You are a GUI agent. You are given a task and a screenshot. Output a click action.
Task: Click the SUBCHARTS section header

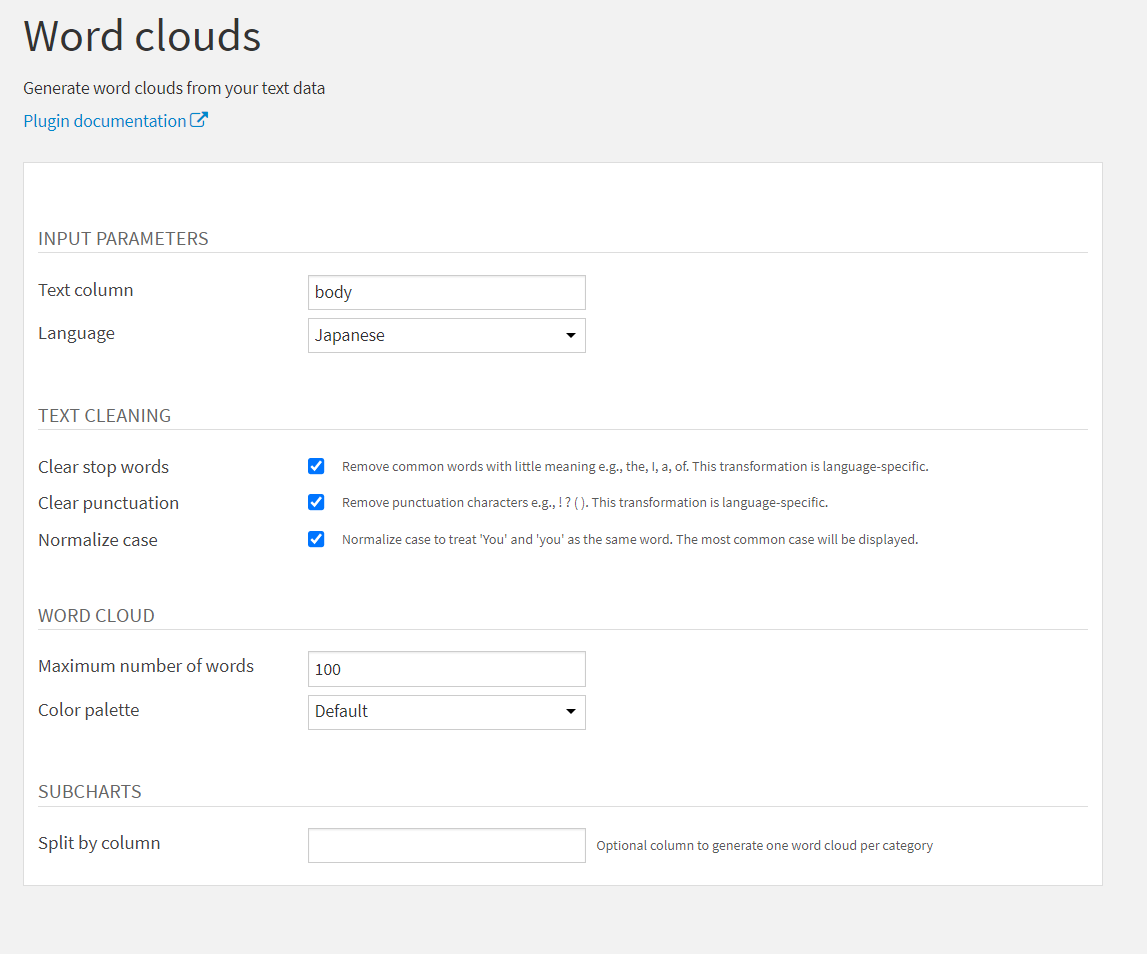coord(90,792)
